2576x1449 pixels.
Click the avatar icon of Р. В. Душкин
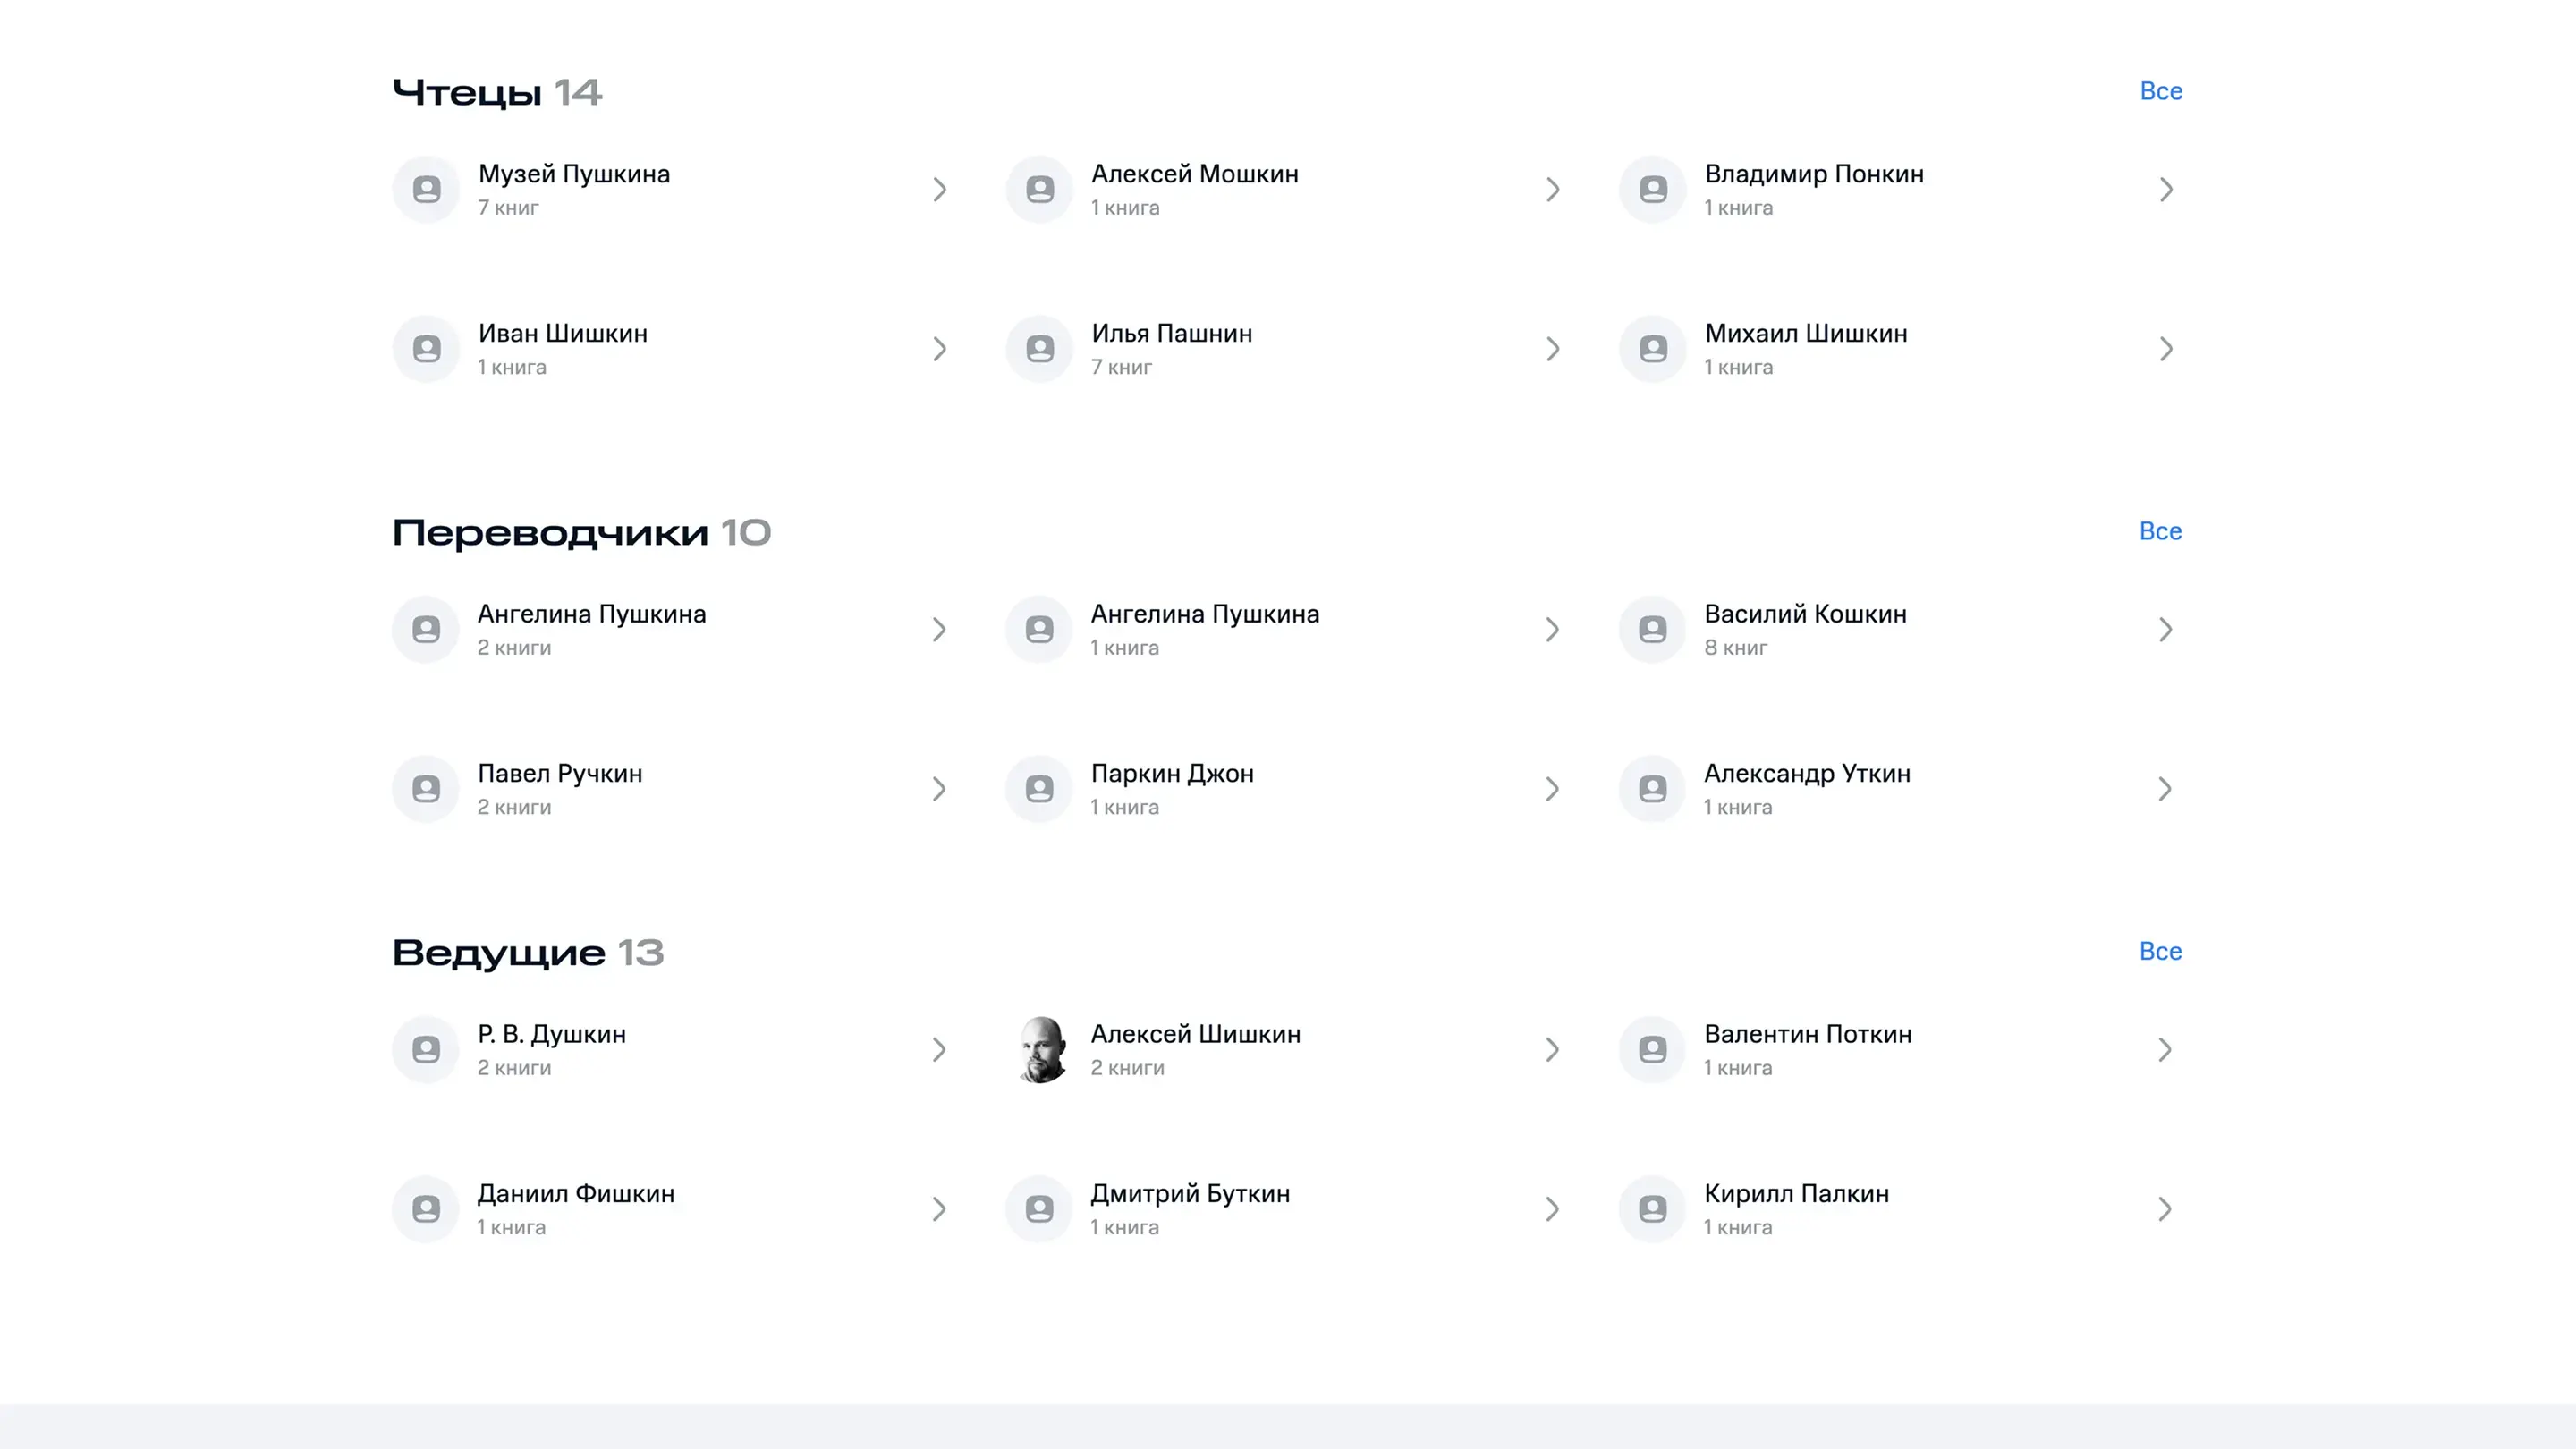[427, 1049]
